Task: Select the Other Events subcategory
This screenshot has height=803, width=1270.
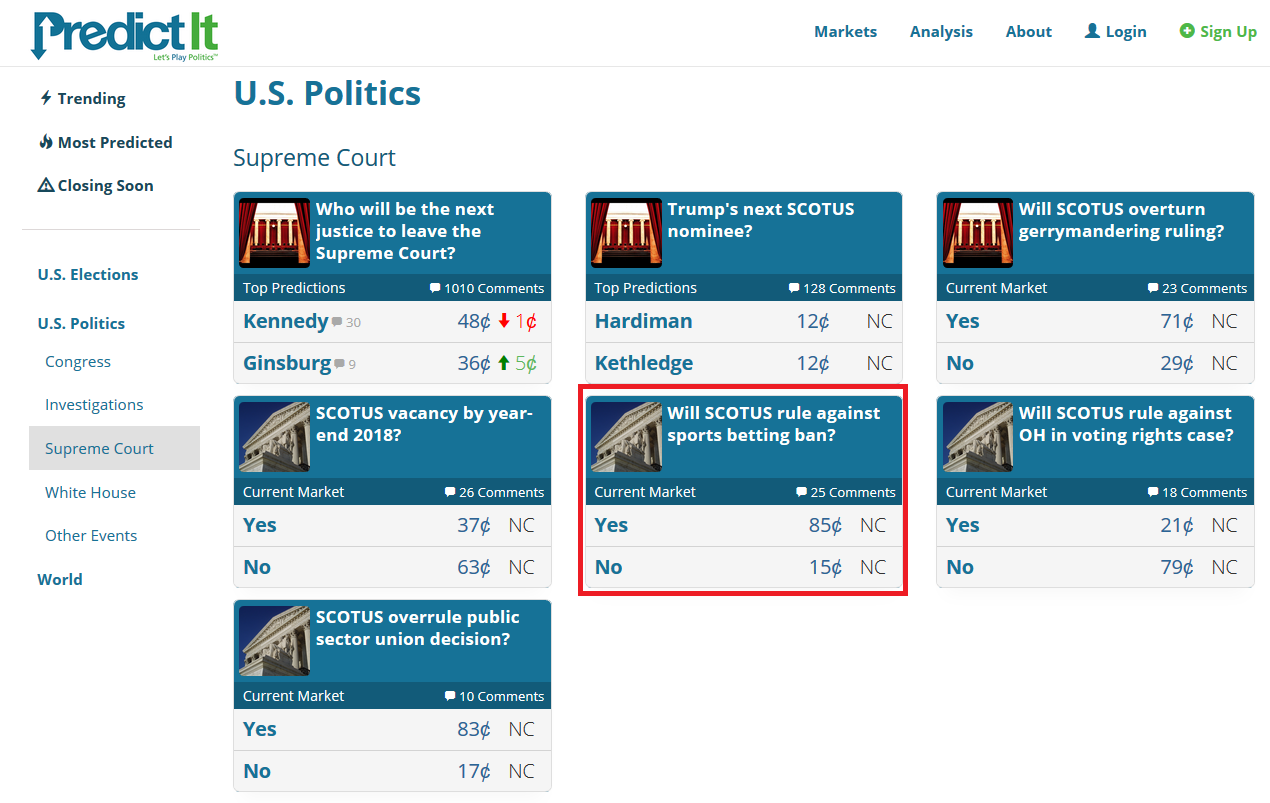Action: click(x=91, y=535)
